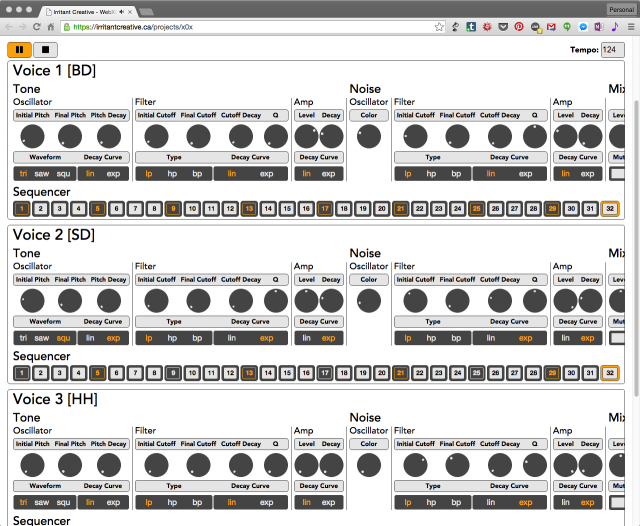This screenshot has width=640, height=526.
Task: Open the Chrome hamburger menu
Action: [x=630, y=27]
